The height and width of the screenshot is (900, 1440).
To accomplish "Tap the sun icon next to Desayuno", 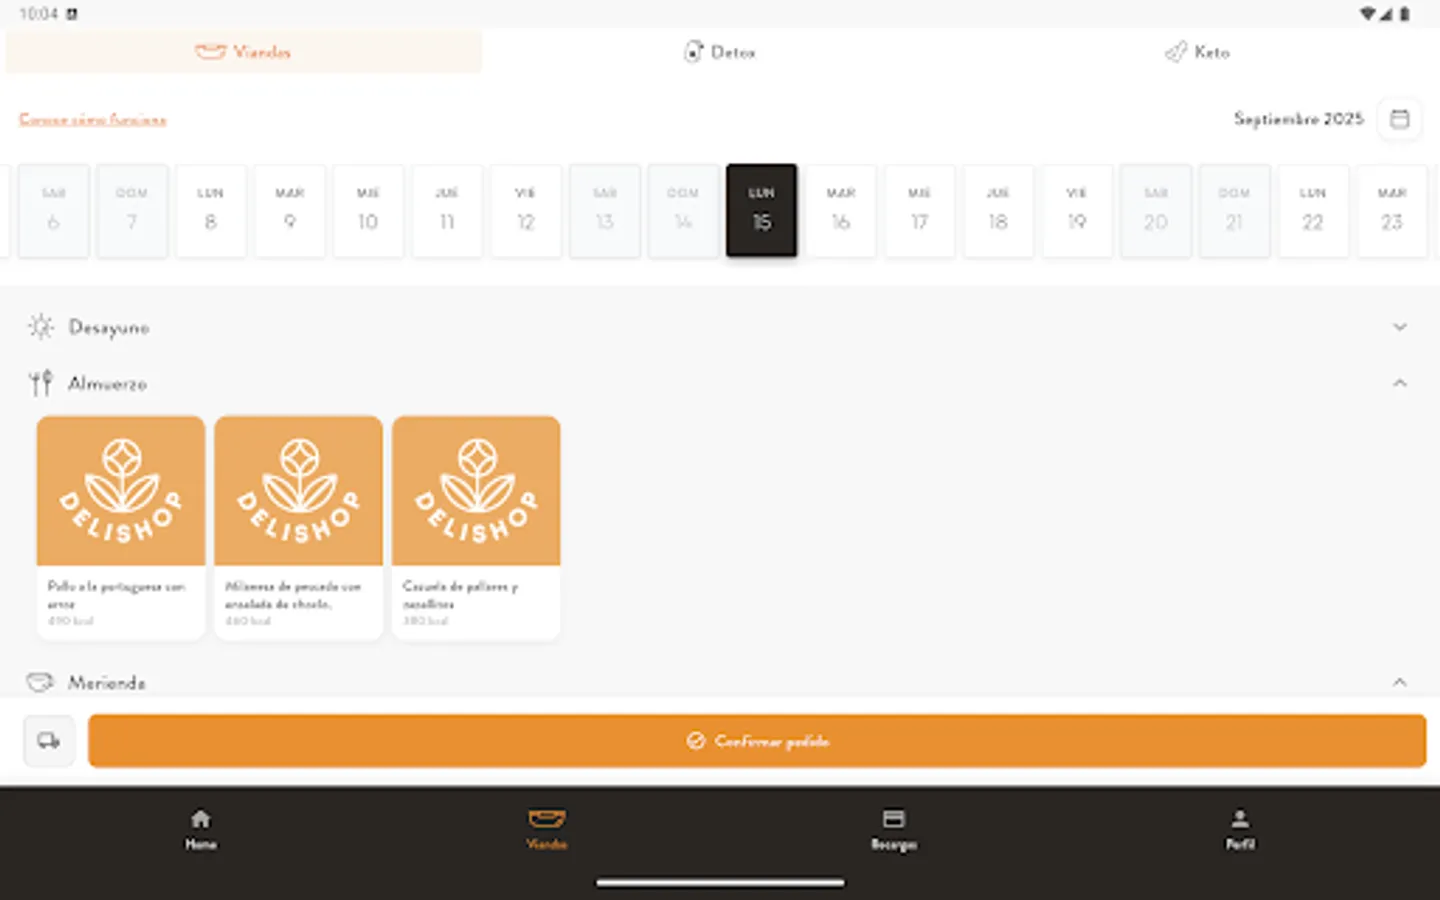I will (x=39, y=326).
